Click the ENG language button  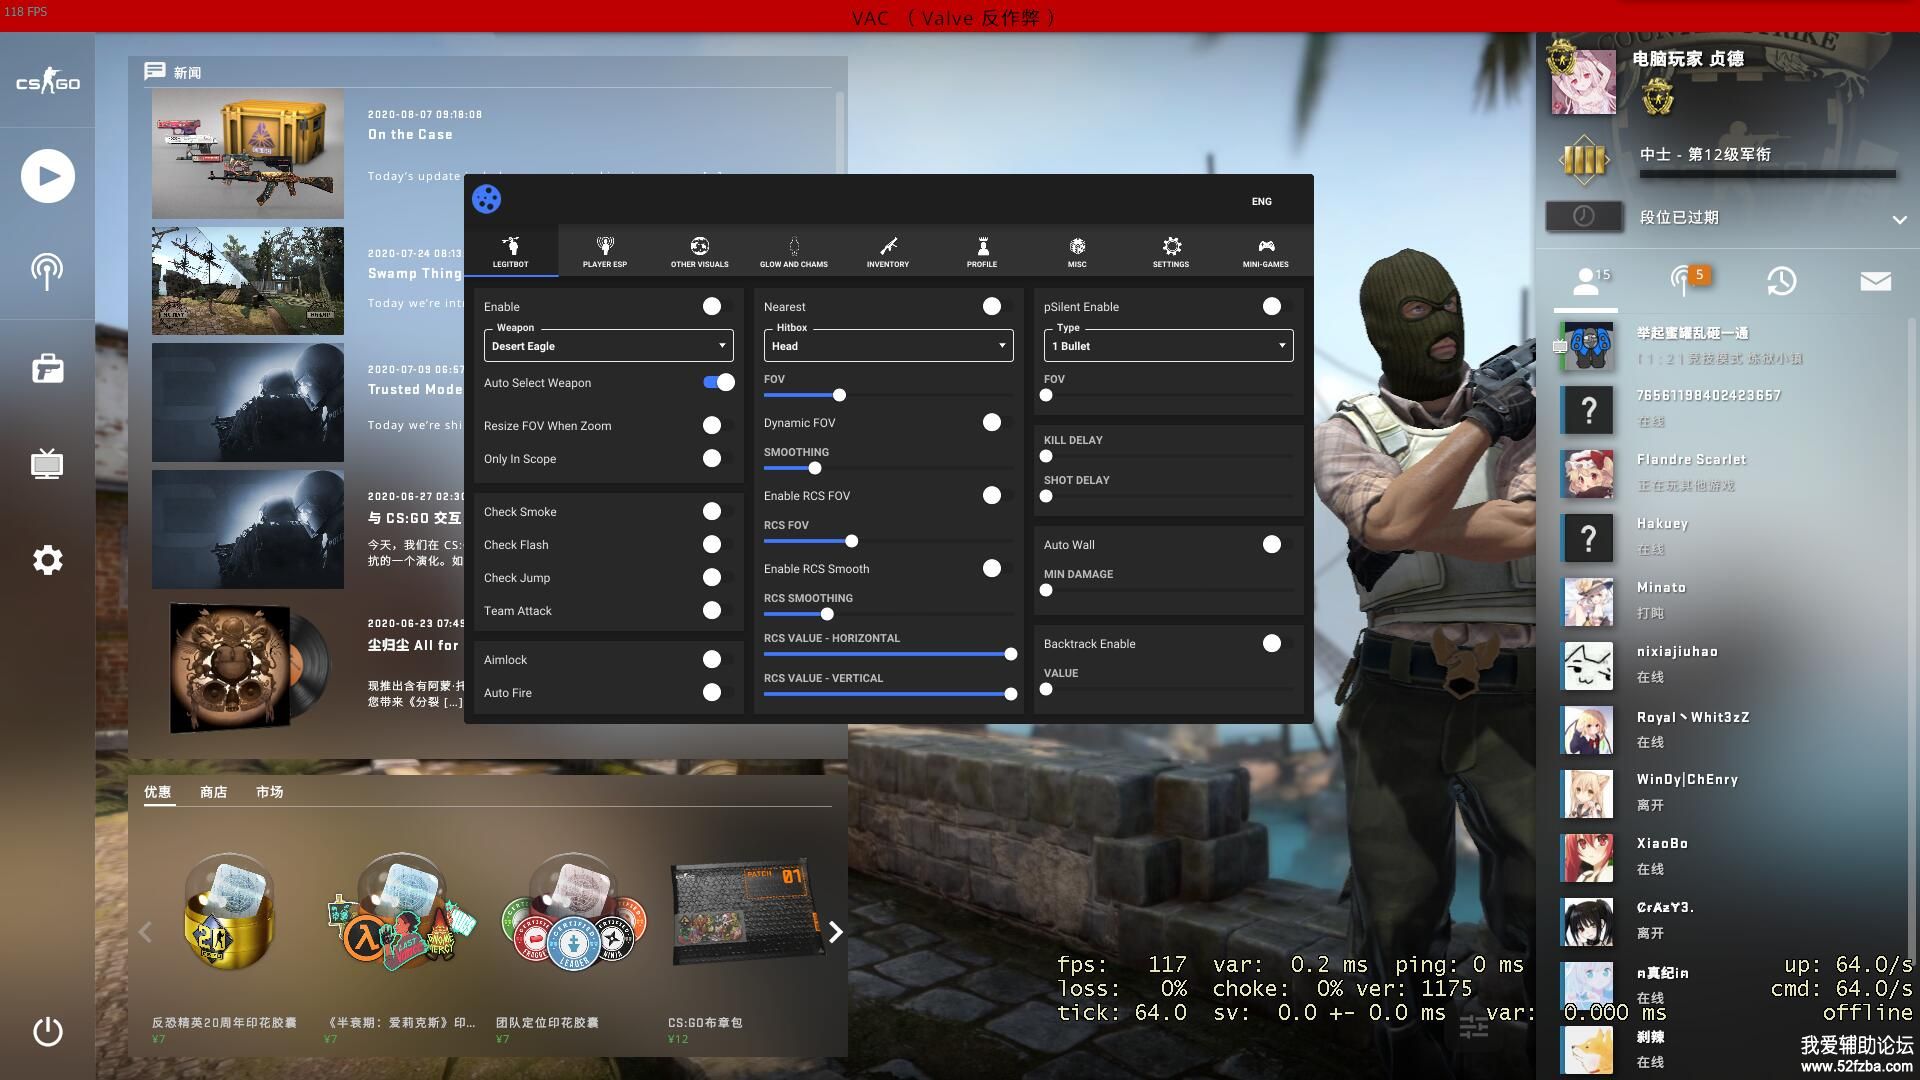pos(1261,201)
